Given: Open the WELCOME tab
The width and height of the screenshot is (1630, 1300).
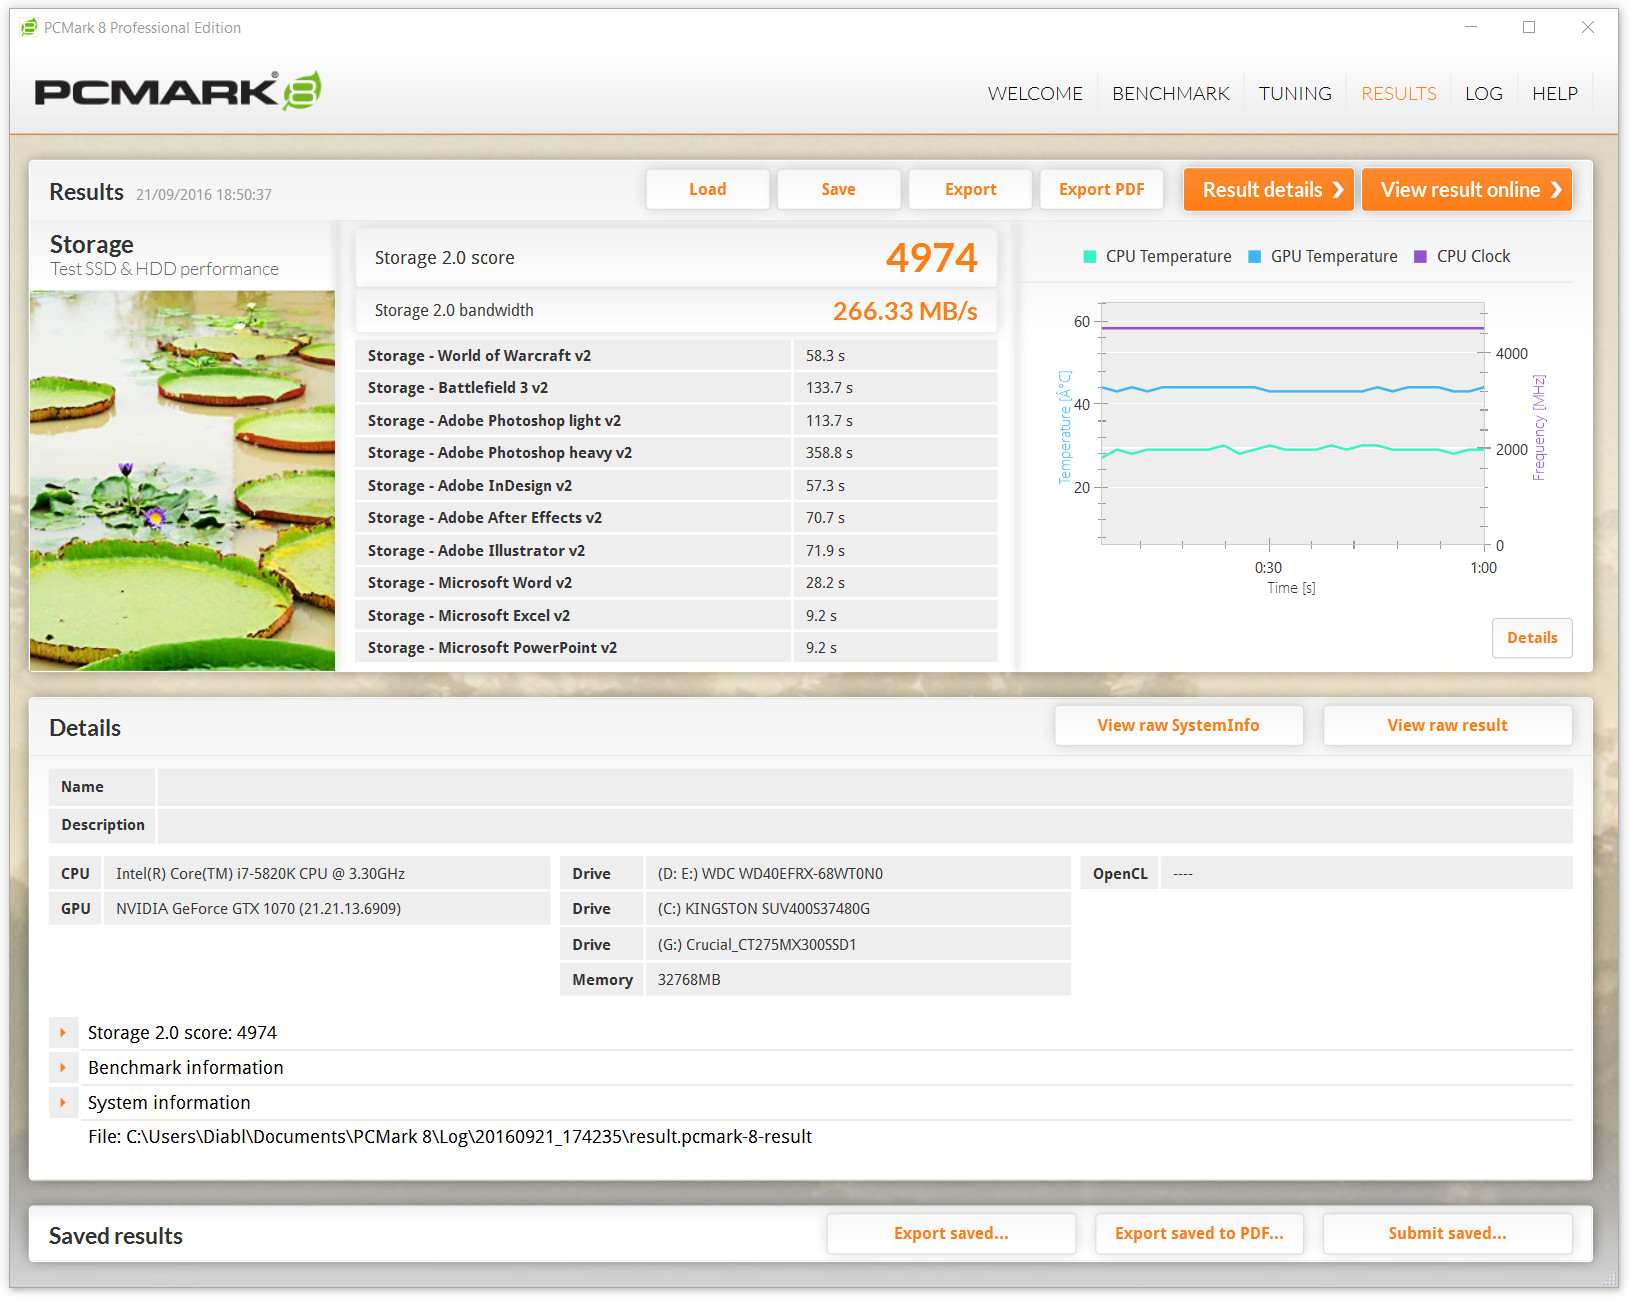Looking at the screenshot, I should point(1035,93).
